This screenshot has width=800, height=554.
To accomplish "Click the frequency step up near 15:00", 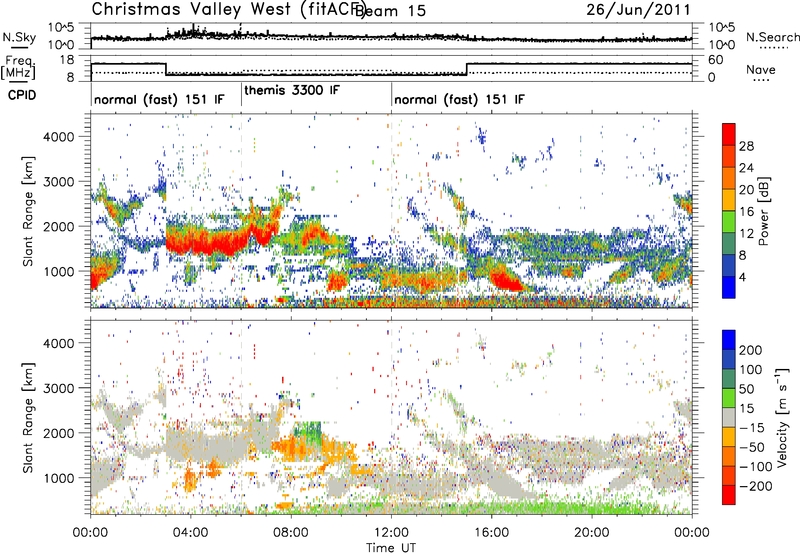I will 467,69.
